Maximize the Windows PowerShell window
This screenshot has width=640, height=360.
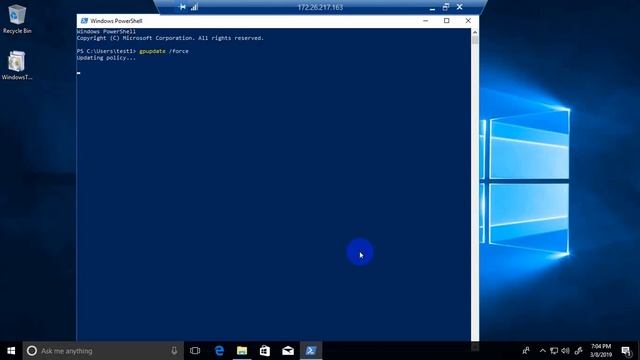447,21
